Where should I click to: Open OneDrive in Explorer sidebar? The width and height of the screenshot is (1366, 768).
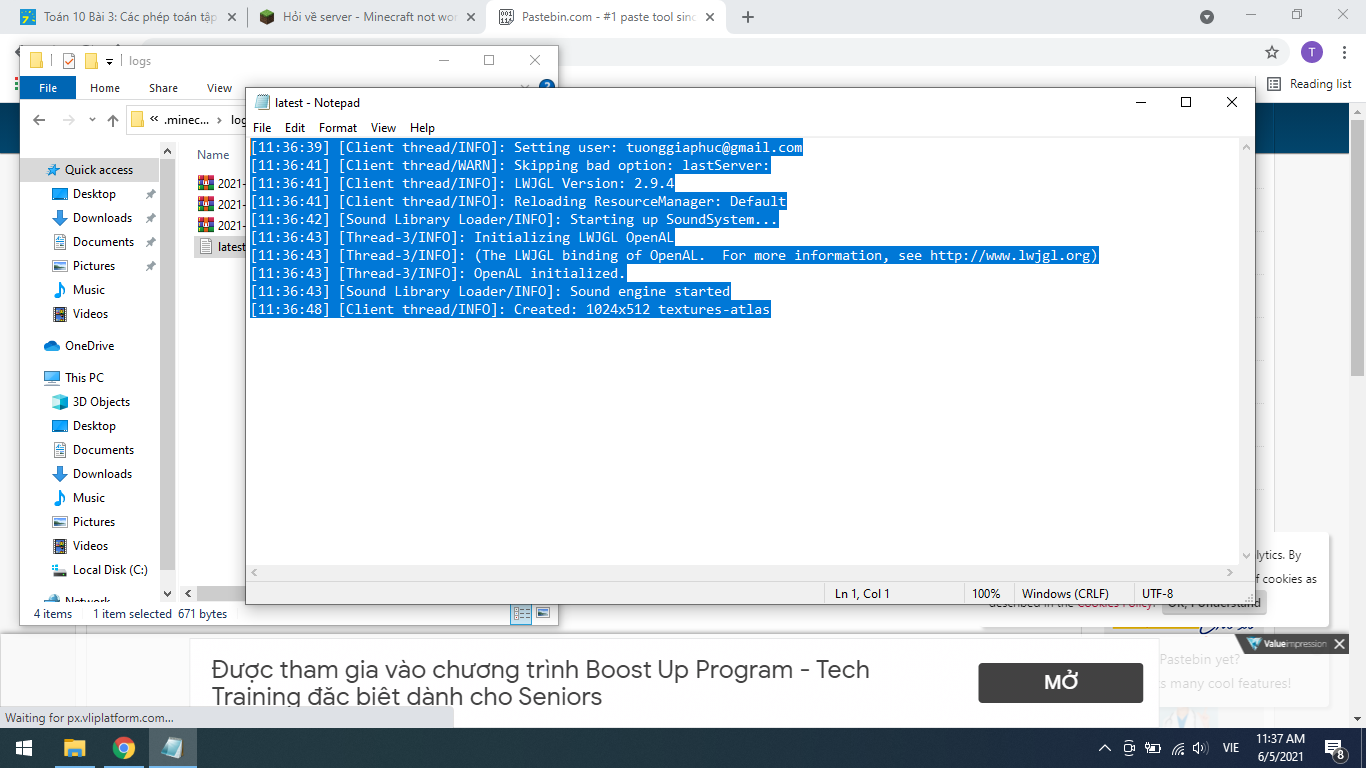(89, 346)
